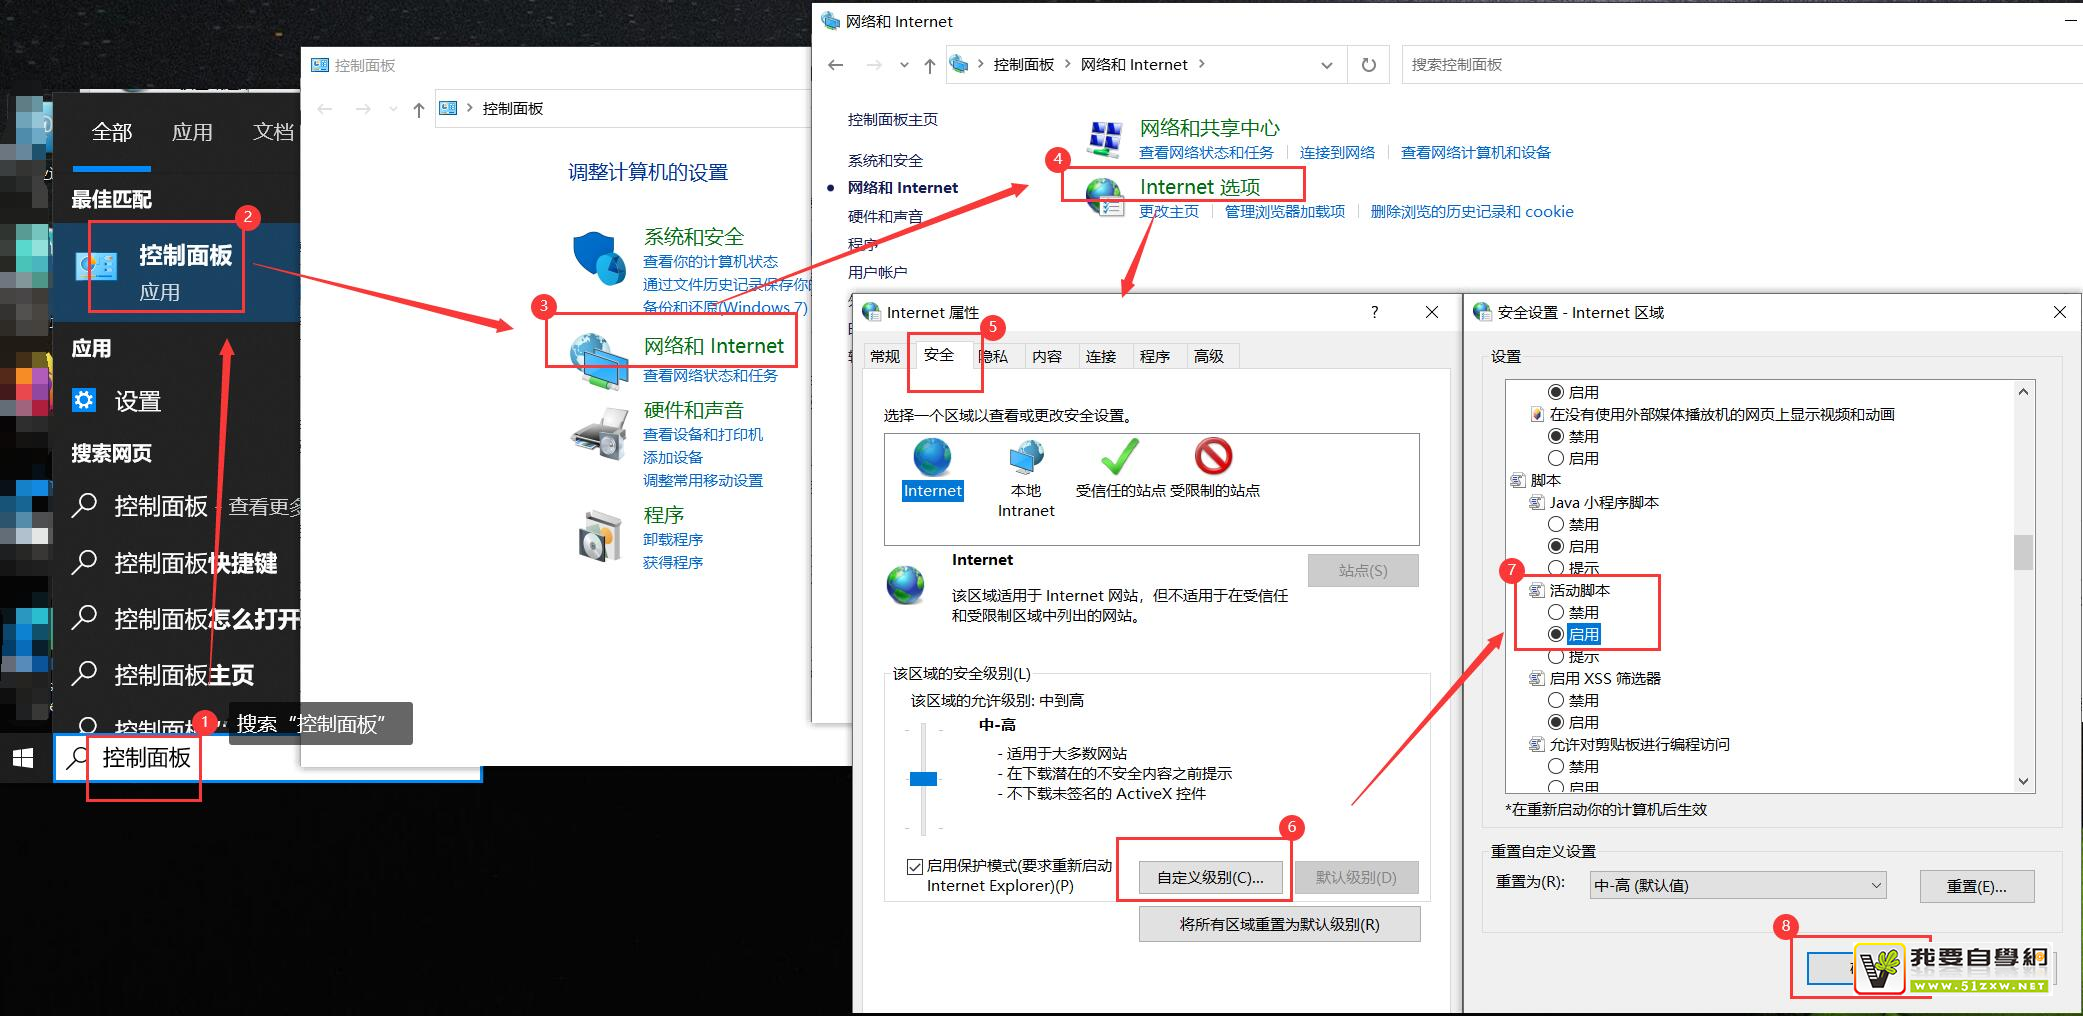Select the 受信任的站点 green checkmark zone
Viewport: 2083px width, 1016px height.
click(1119, 458)
